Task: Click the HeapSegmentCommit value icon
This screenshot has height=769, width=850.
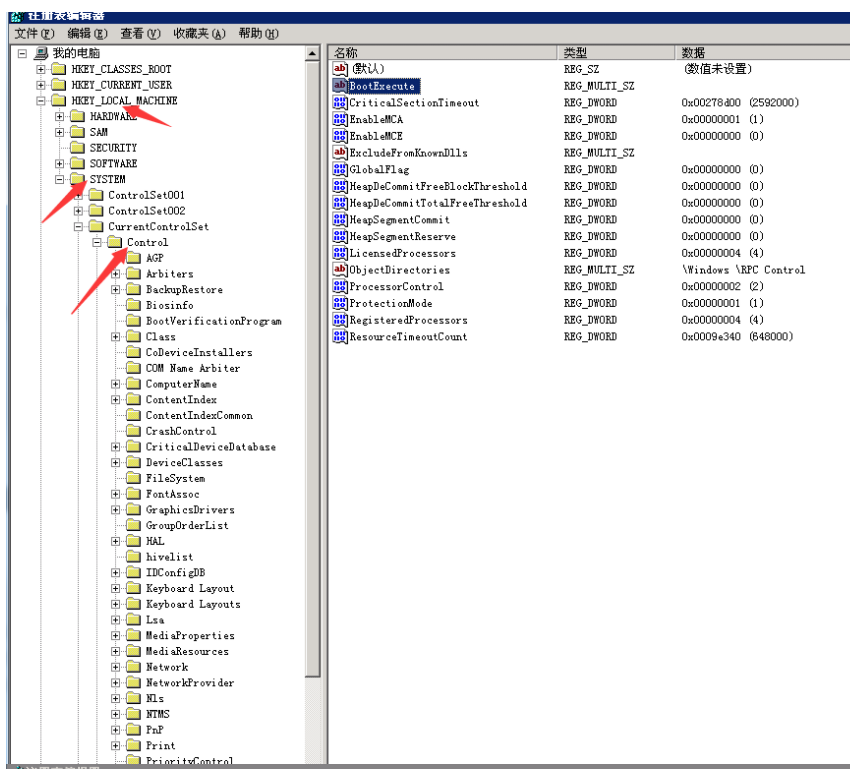Action: pos(340,219)
